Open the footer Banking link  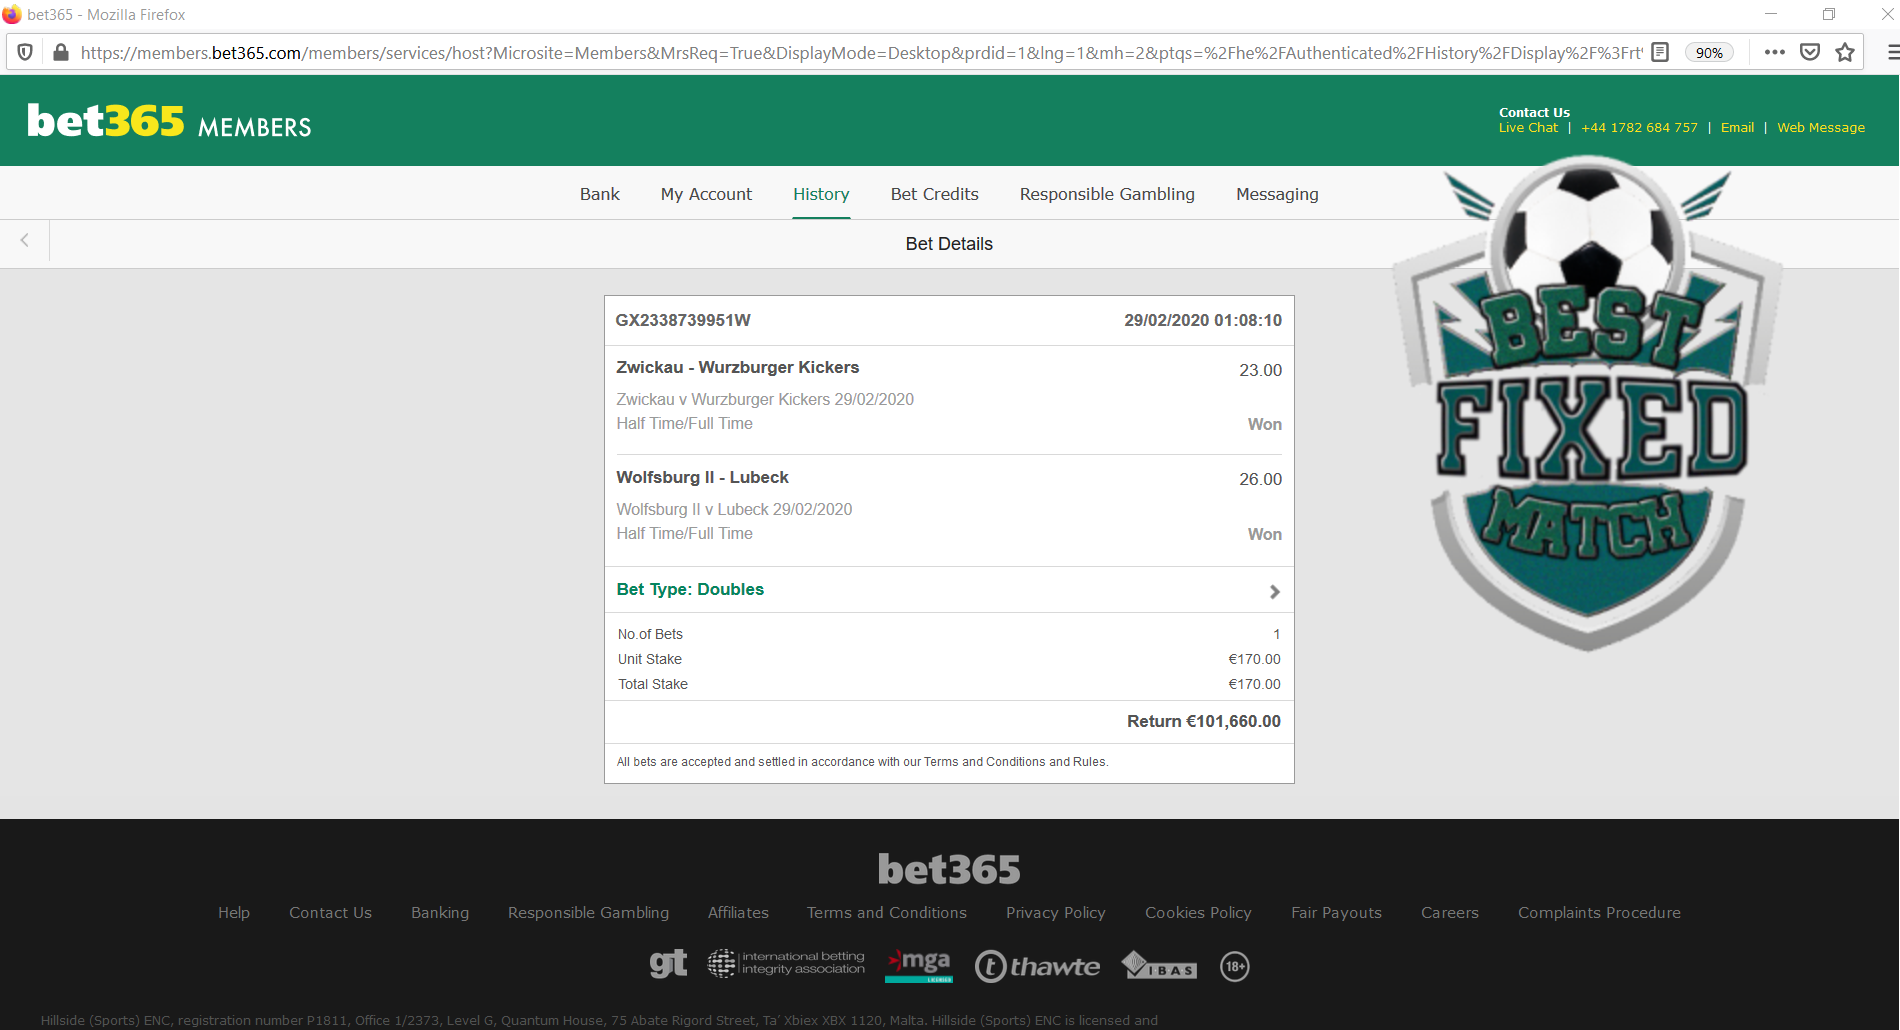pyautogui.click(x=440, y=913)
